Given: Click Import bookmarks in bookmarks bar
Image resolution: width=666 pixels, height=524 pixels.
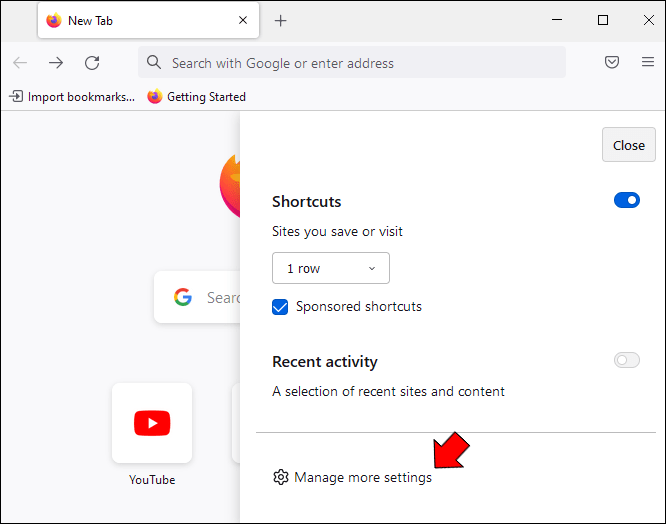Looking at the screenshot, I should 72,97.
